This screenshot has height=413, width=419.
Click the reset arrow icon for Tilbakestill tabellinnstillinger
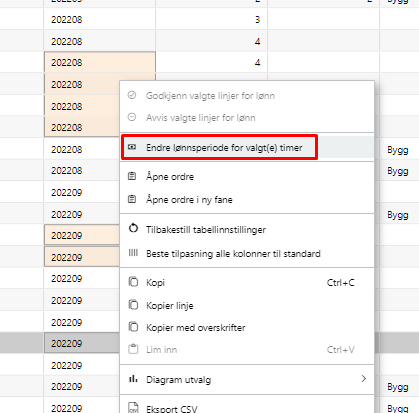(133, 229)
